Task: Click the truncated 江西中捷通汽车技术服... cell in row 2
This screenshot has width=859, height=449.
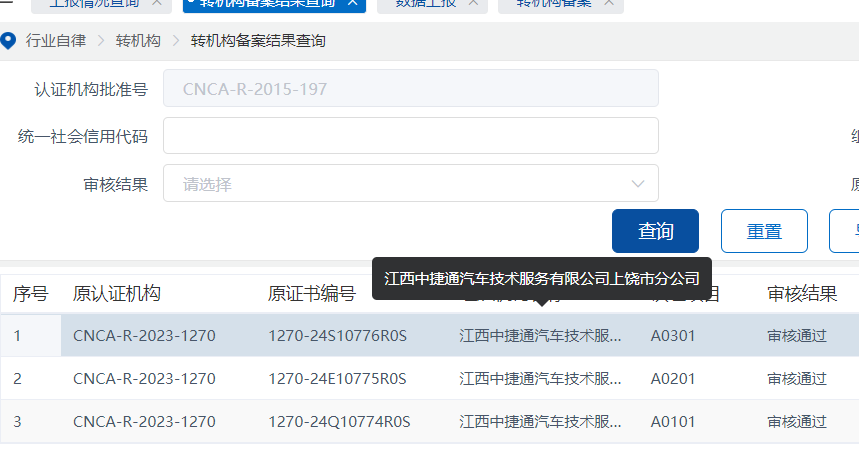Action: (540, 379)
